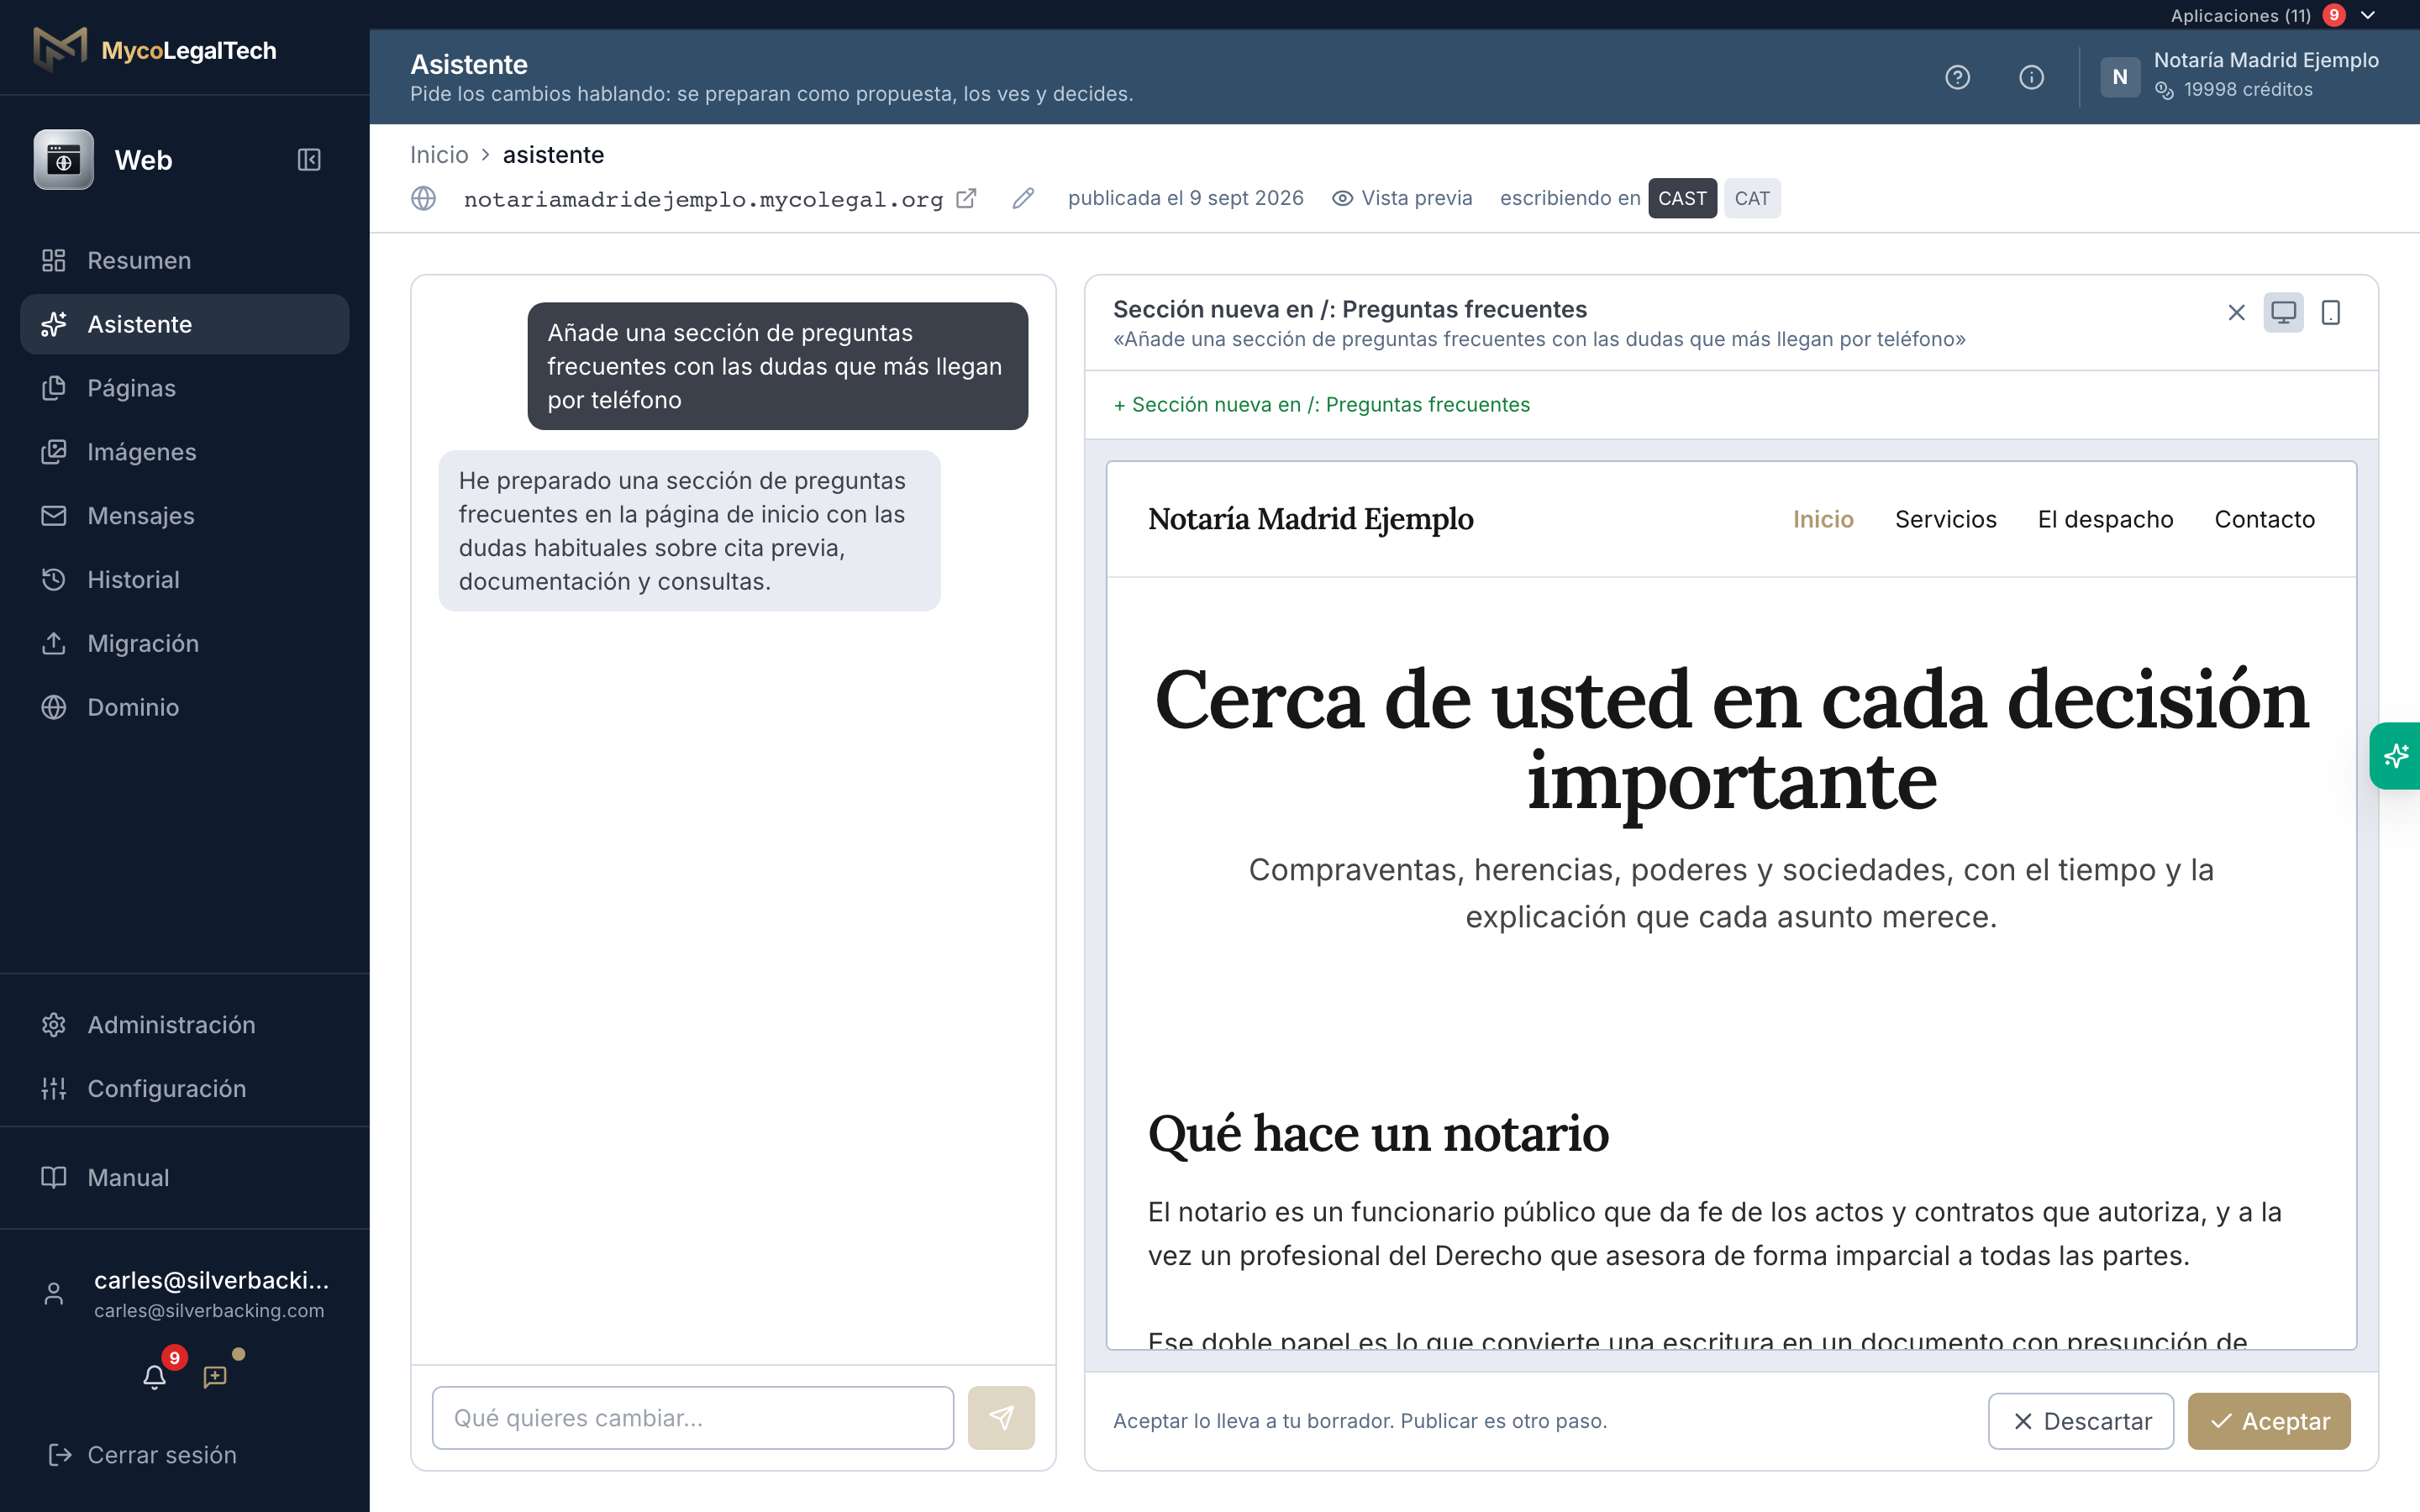Switch preview to mobile view

click(x=2331, y=313)
